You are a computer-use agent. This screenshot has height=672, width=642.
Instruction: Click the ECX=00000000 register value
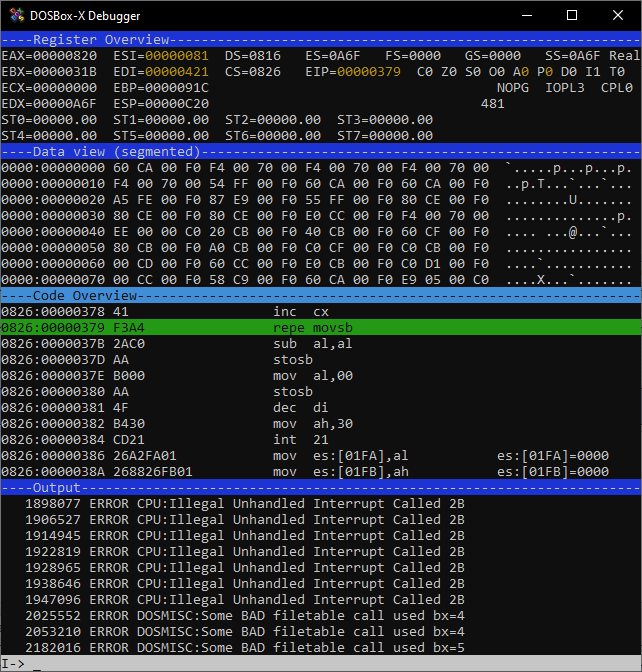[x=49, y=88]
